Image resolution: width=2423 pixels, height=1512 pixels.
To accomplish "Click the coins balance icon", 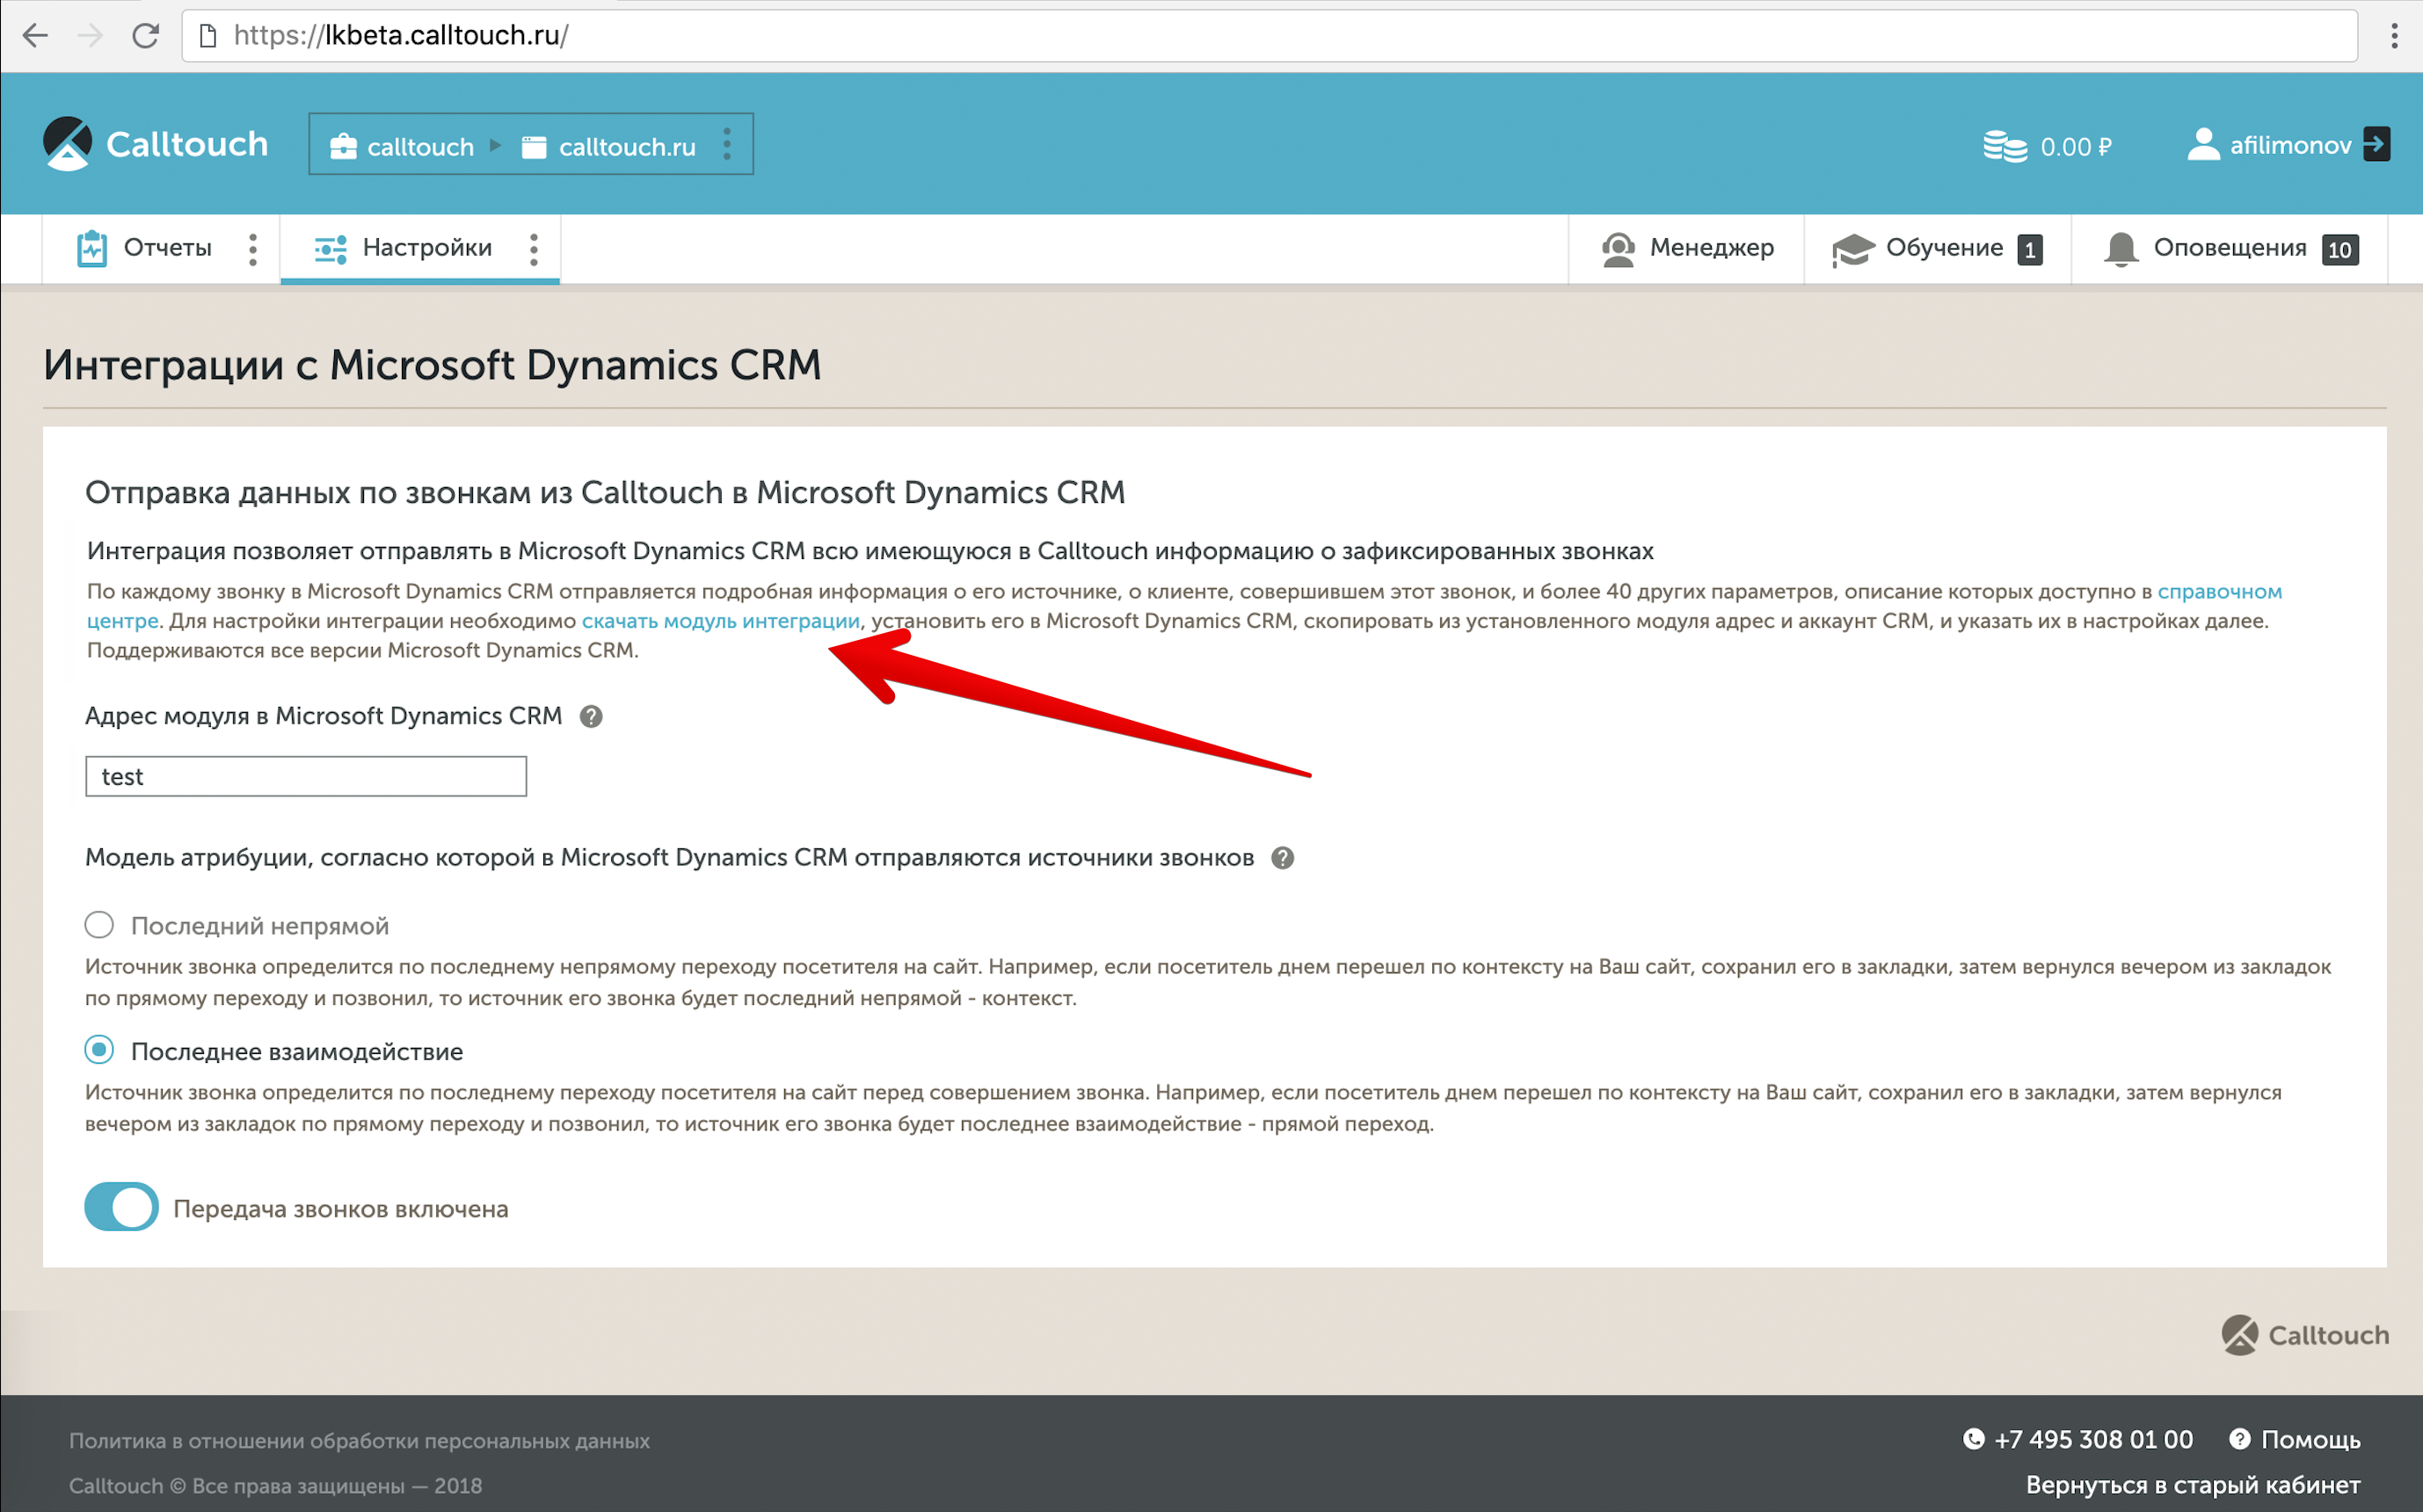I will click(x=2004, y=146).
